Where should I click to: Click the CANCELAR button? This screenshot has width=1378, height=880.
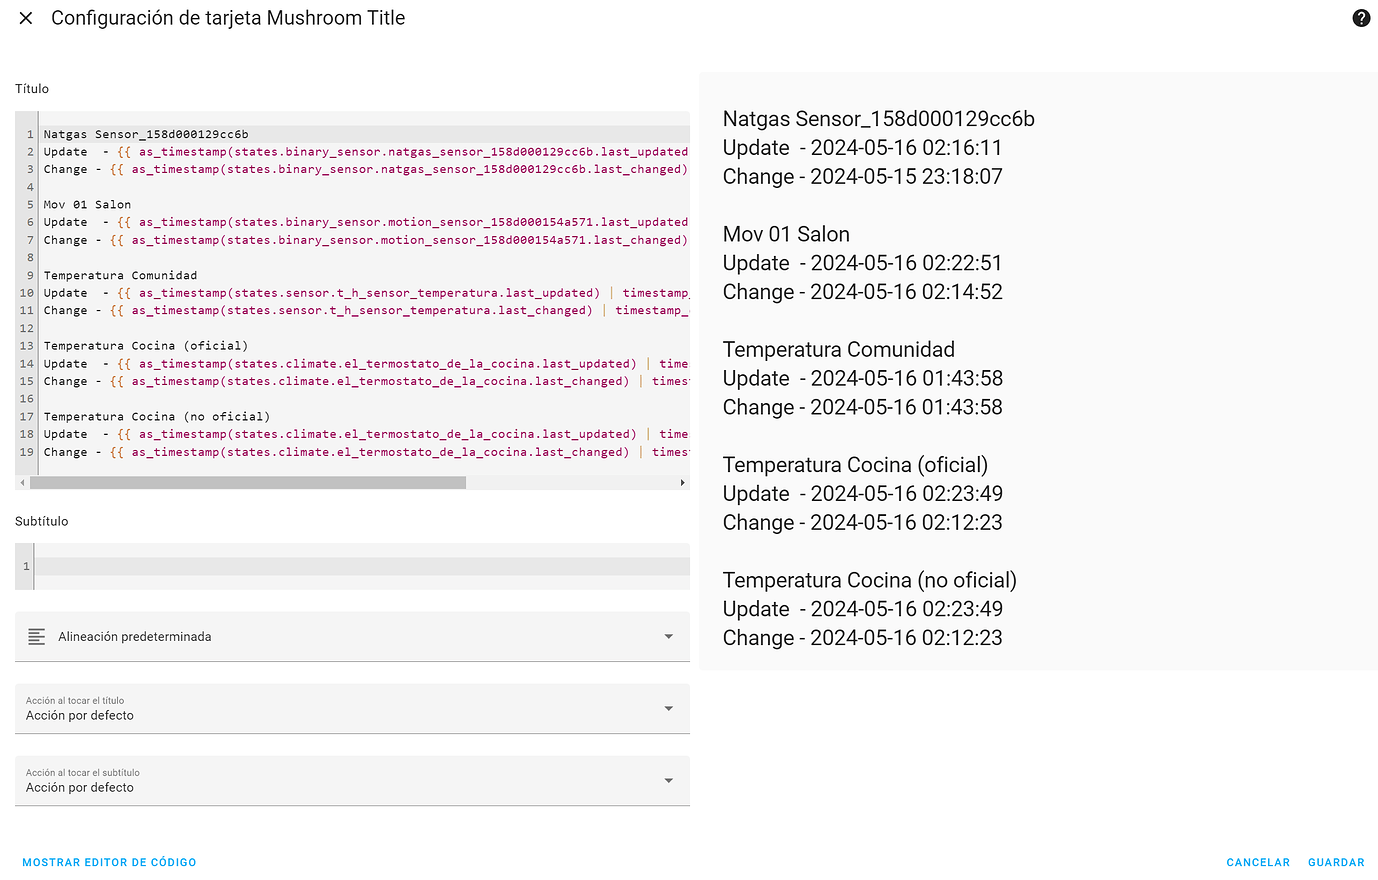point(1257,861)
